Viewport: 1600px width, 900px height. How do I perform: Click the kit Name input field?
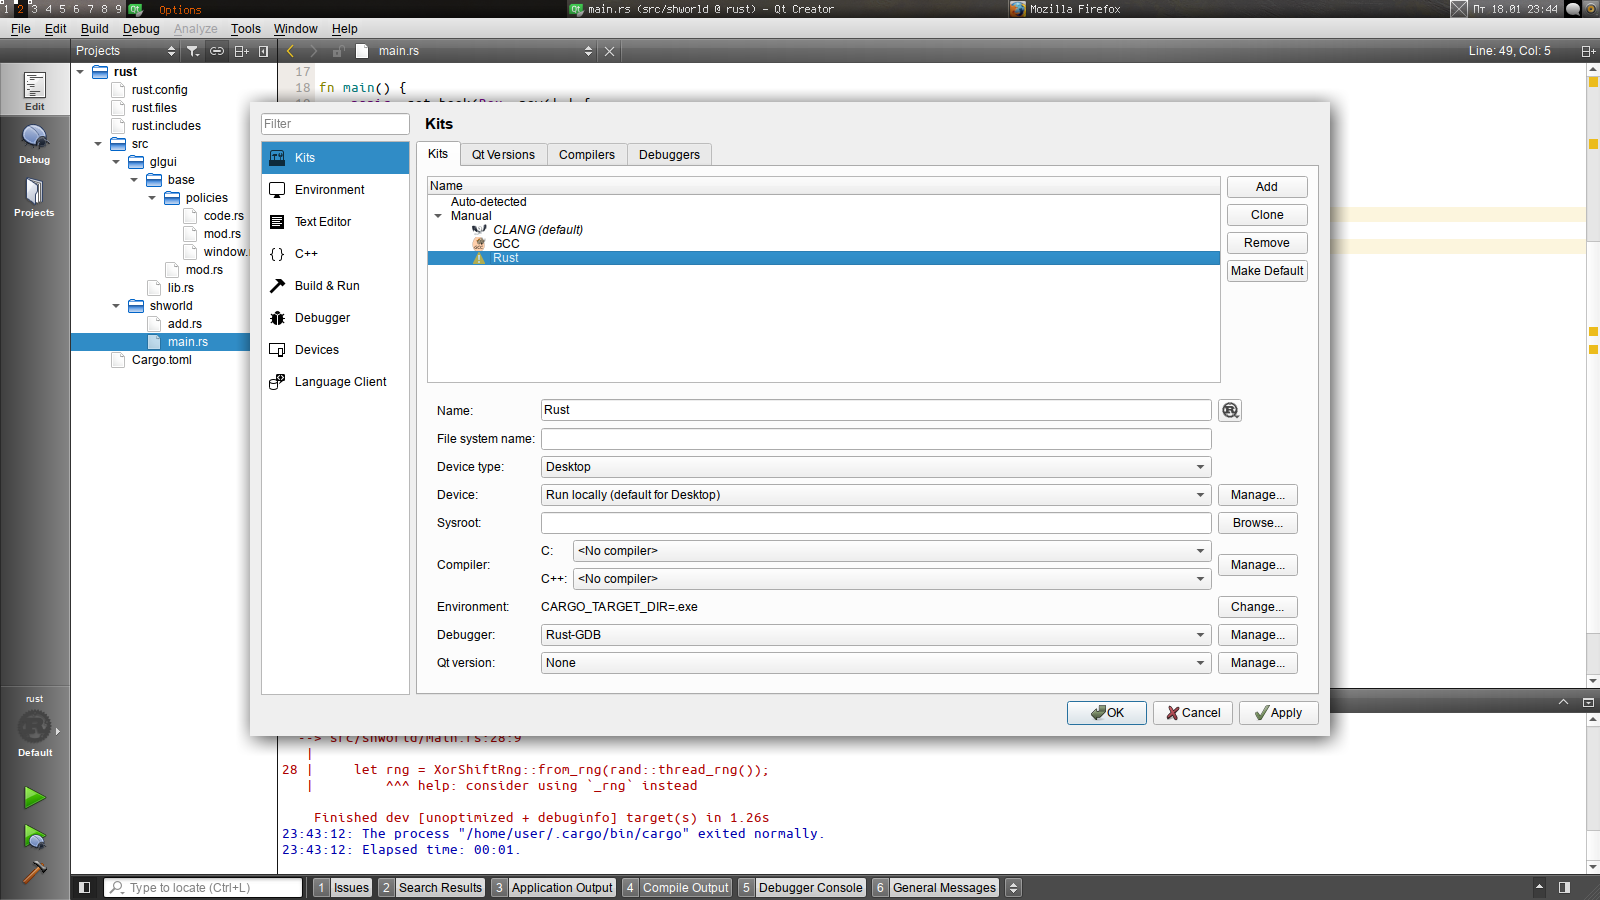876,410
